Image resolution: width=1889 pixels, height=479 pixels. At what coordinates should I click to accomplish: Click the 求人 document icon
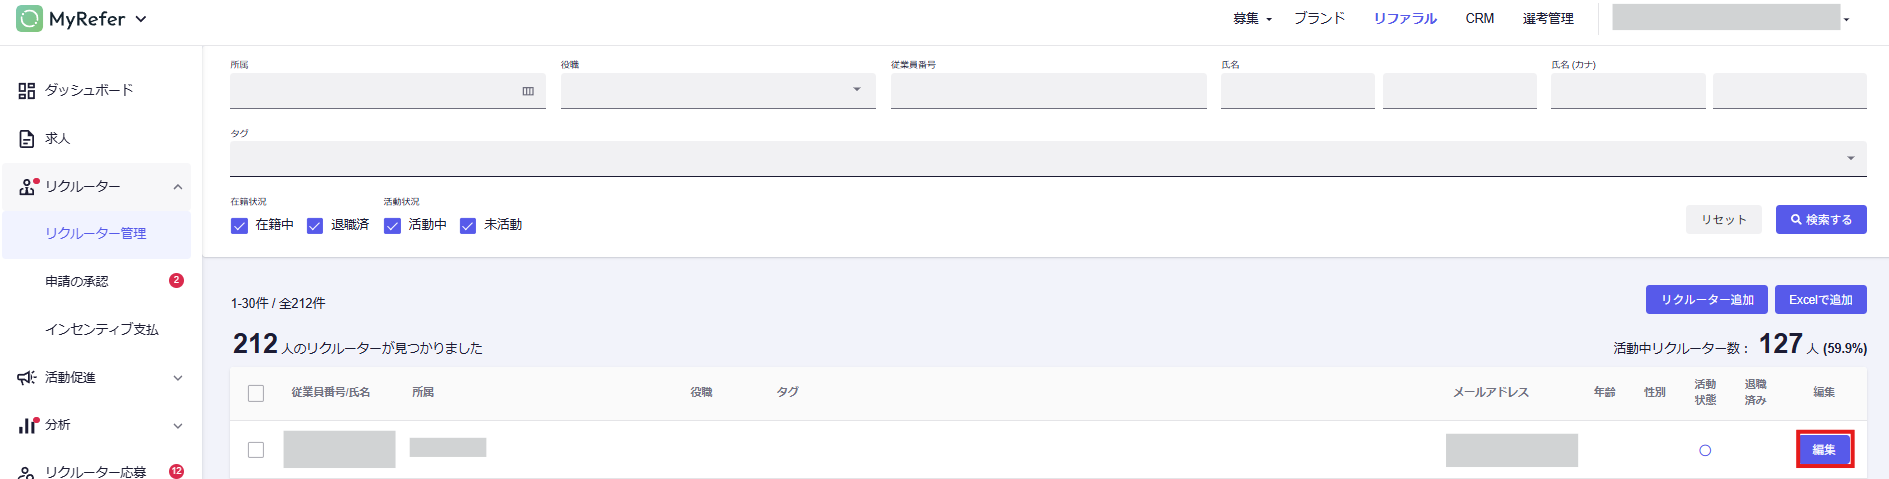pyautogui.click(x=27, y=139)
